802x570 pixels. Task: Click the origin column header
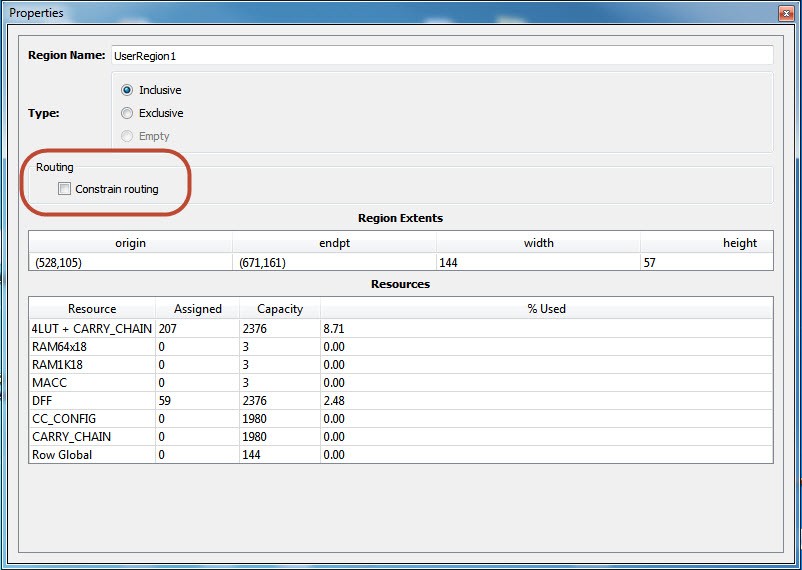point(130,243)
